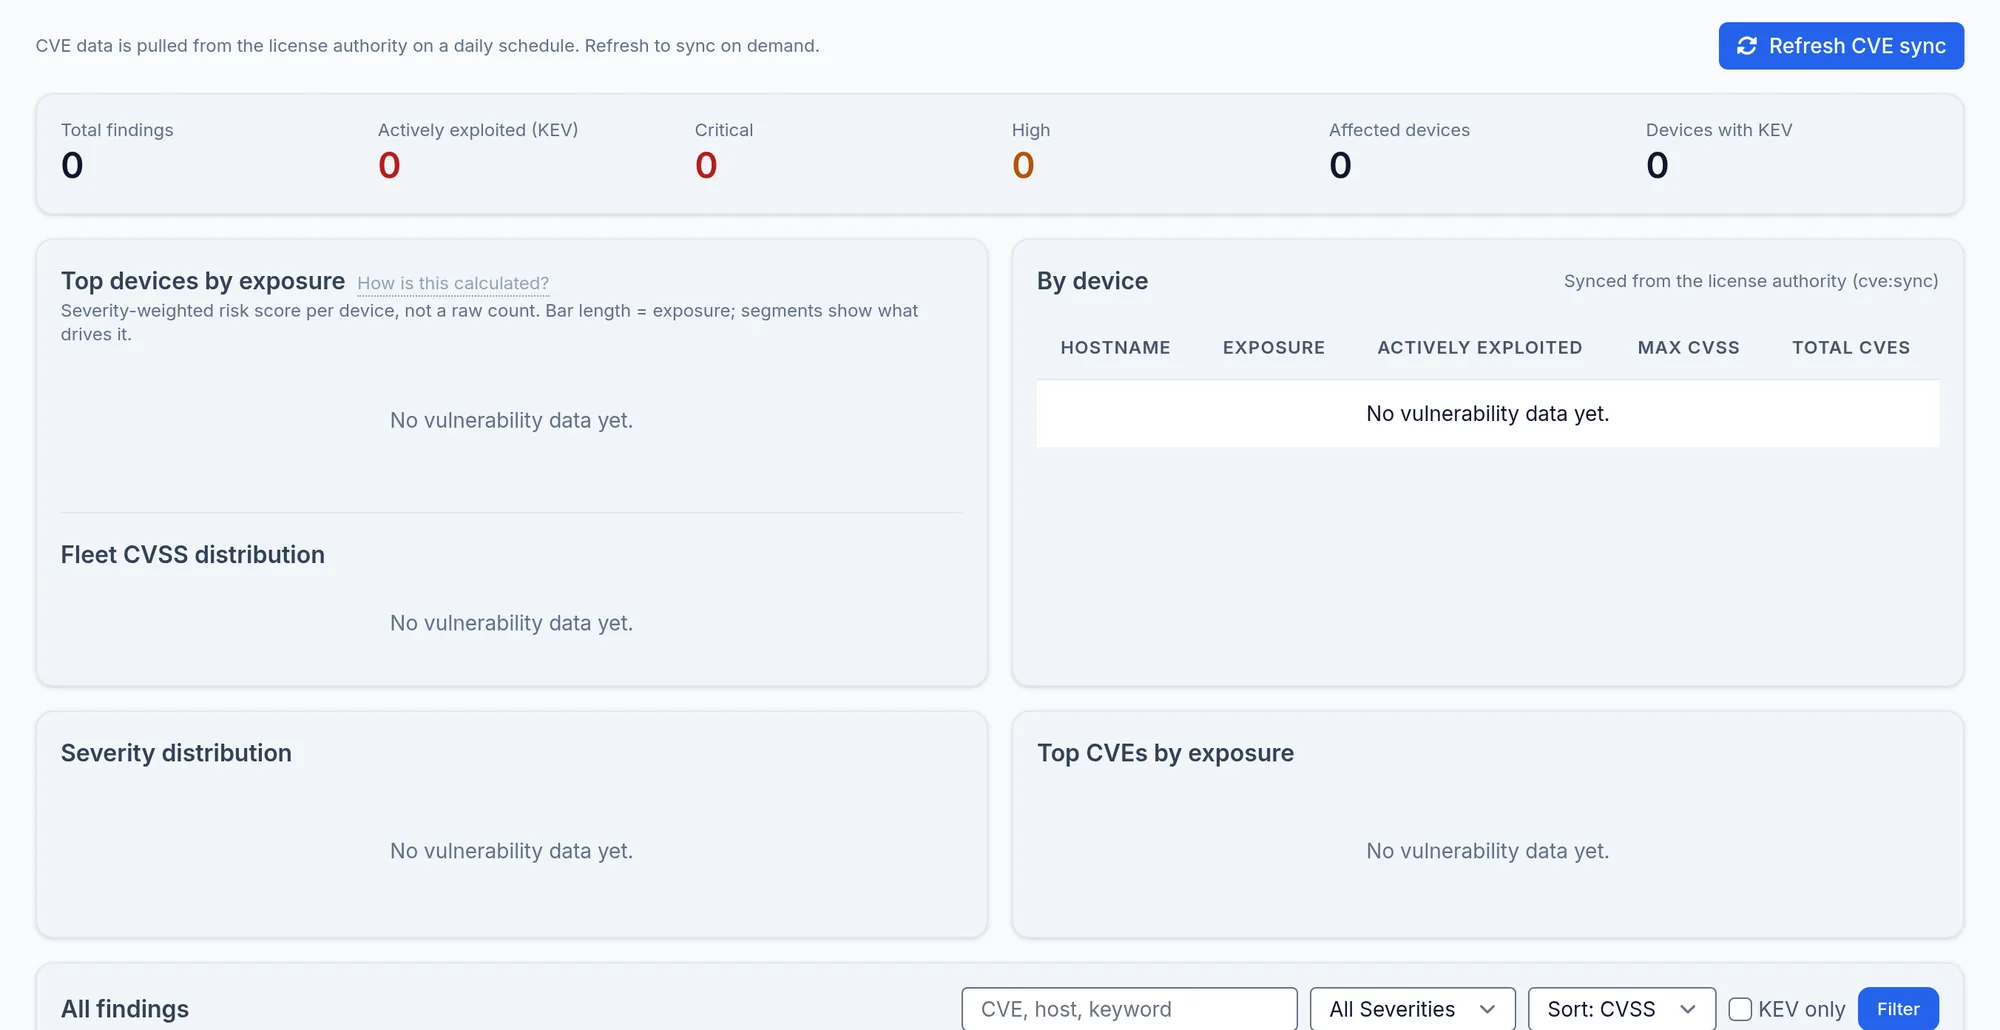Click 'Synced from the license authority' note
Image resolution: width=2000 pixels, height=1030 pixels.
pyautogui.click(x=1751, y=281)
